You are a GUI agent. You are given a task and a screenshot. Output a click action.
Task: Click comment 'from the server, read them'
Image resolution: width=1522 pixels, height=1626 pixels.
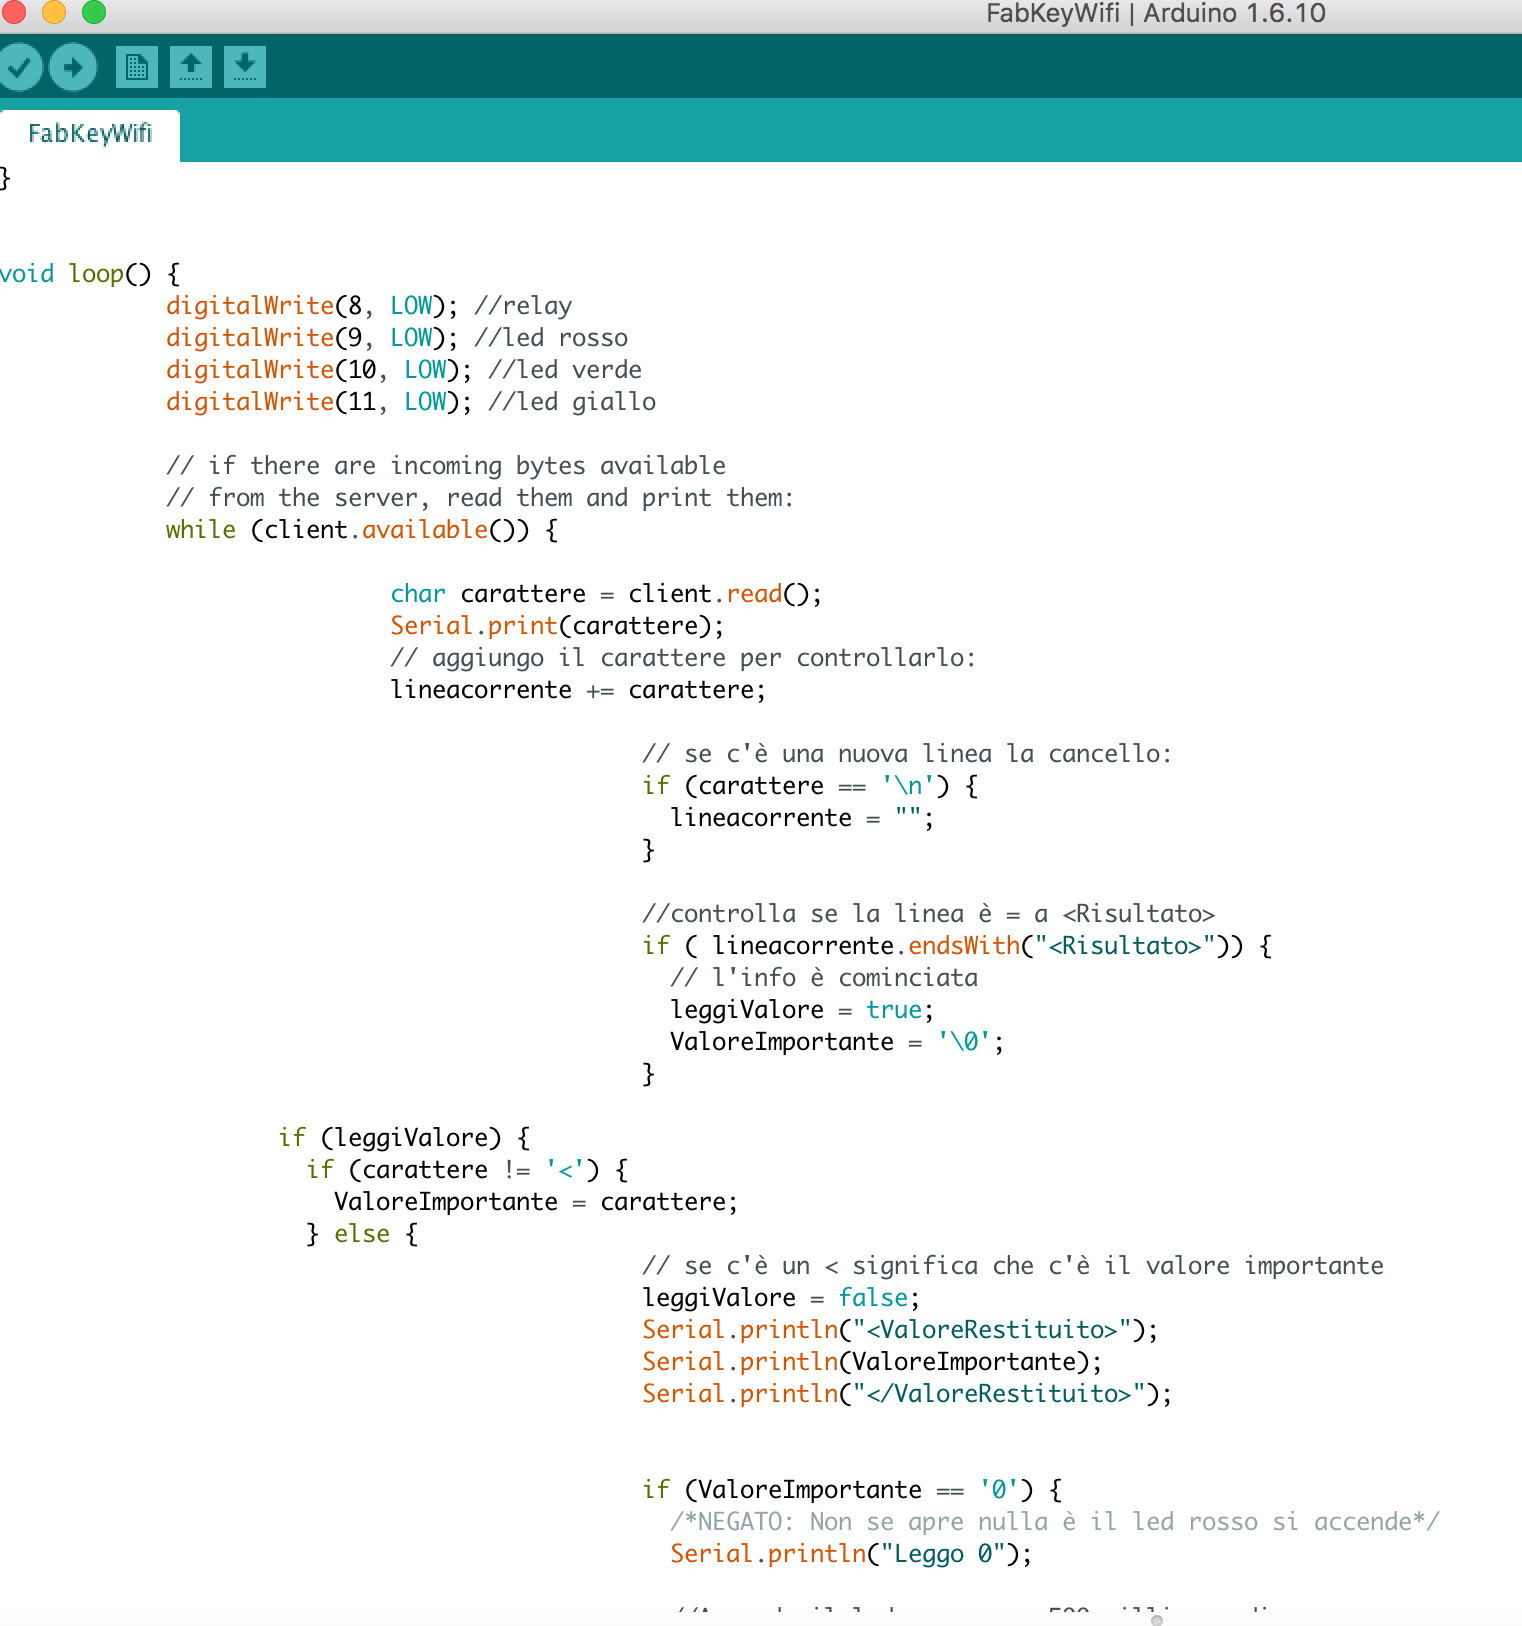pyautogui.click(x=480, y=498)
